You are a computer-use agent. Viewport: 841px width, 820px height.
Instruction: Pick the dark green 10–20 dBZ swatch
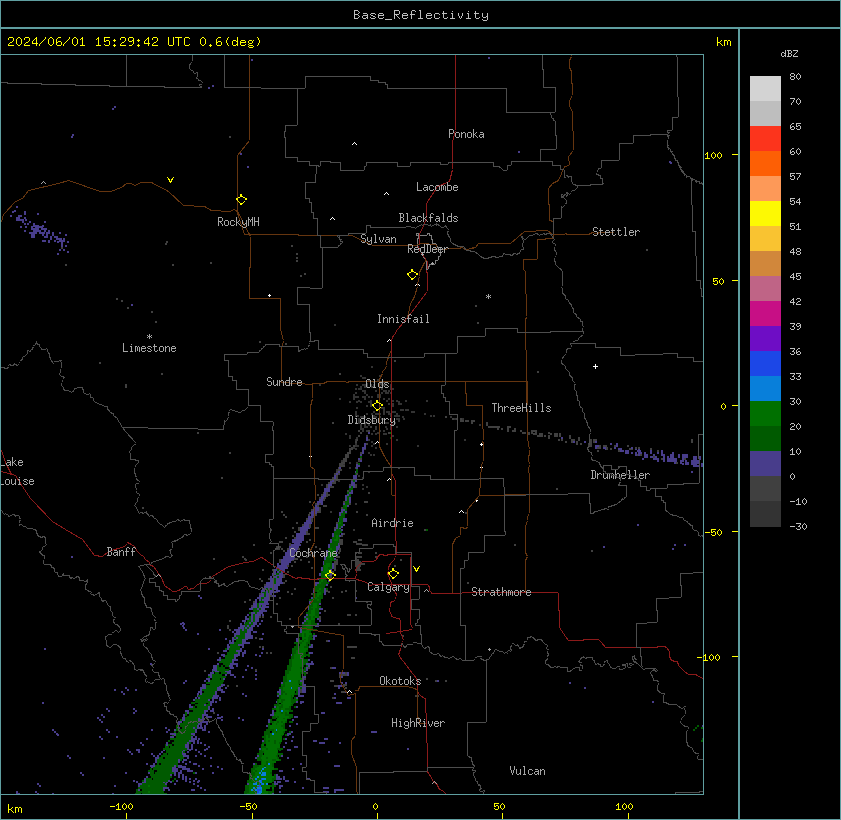(x=765, y=439)
